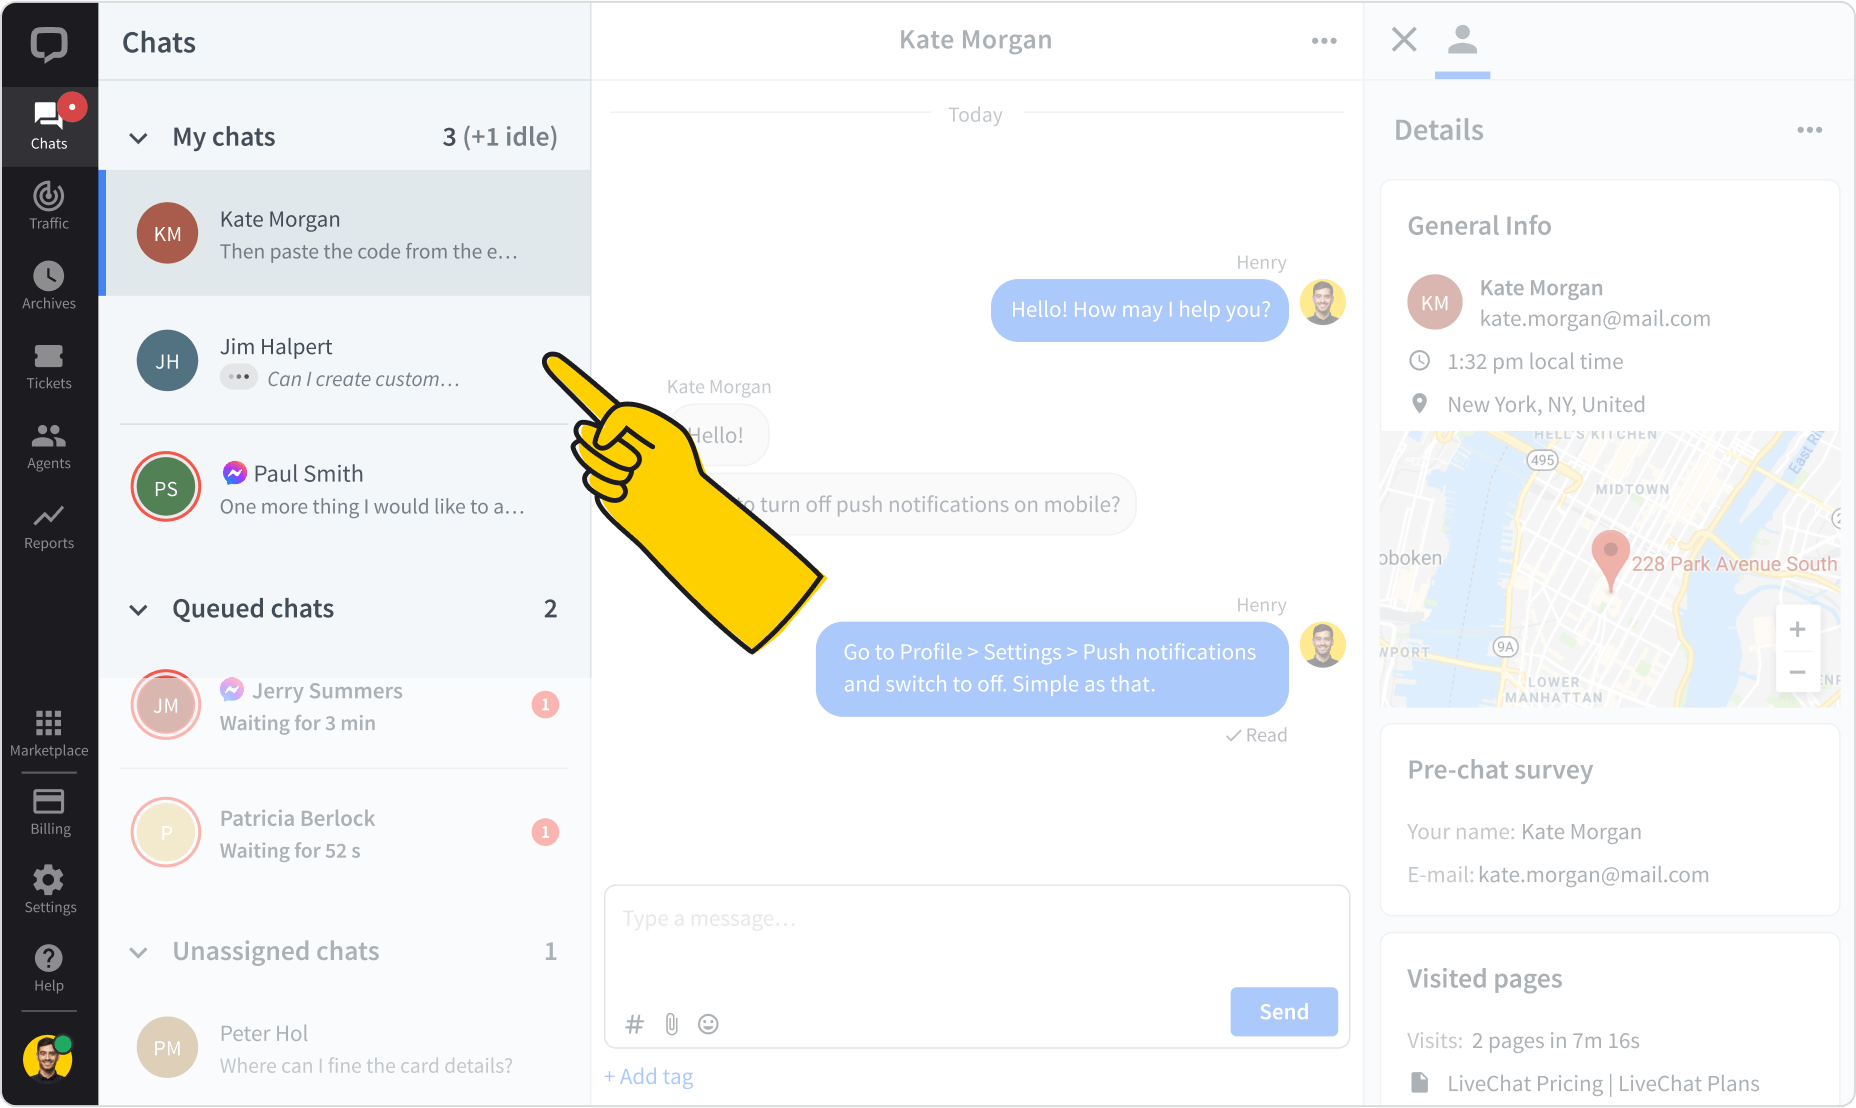
Task: Open the Chats section icon
Action: click(48, 123)
